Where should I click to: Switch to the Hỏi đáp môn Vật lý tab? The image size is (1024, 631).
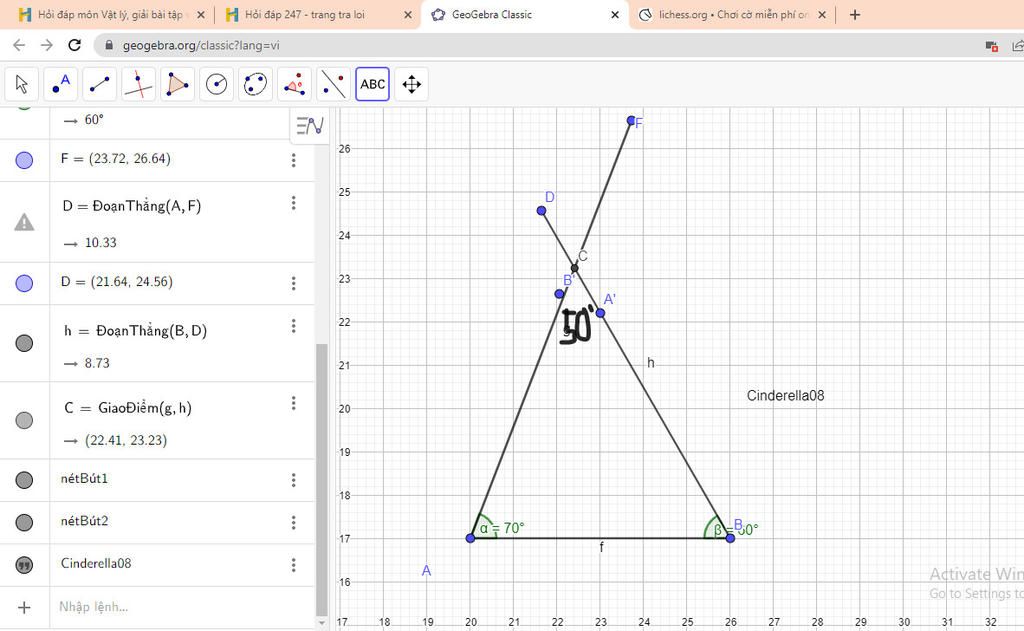point(109,14)
